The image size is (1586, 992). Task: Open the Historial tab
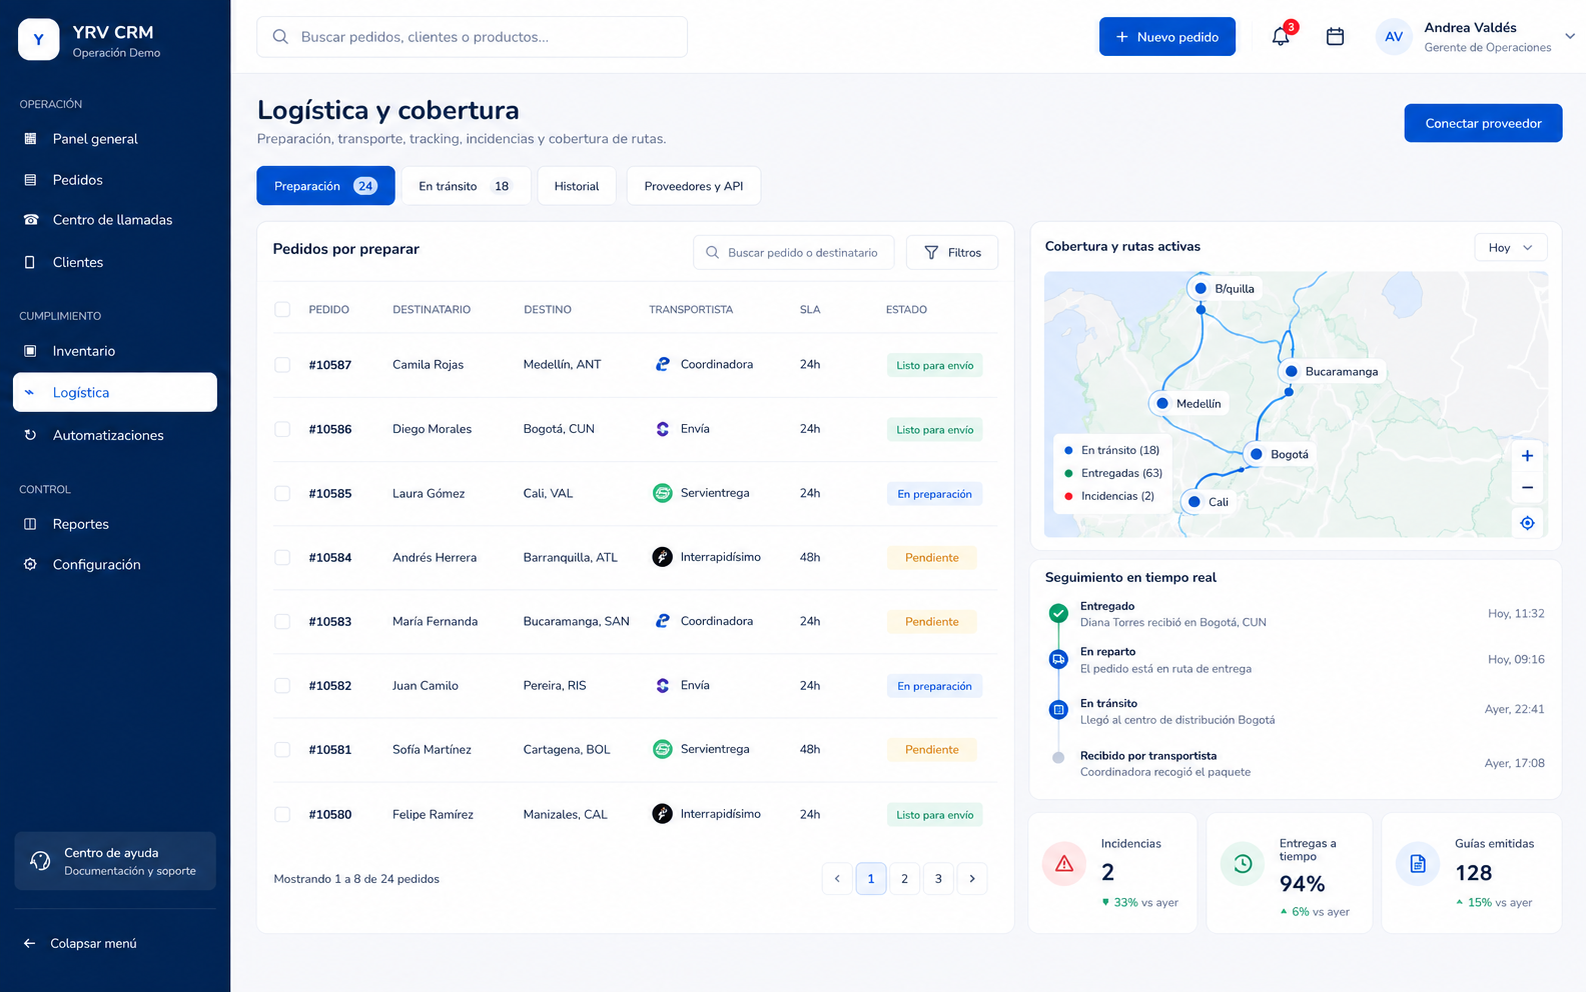pyautogui.click(x=576, y=186)
